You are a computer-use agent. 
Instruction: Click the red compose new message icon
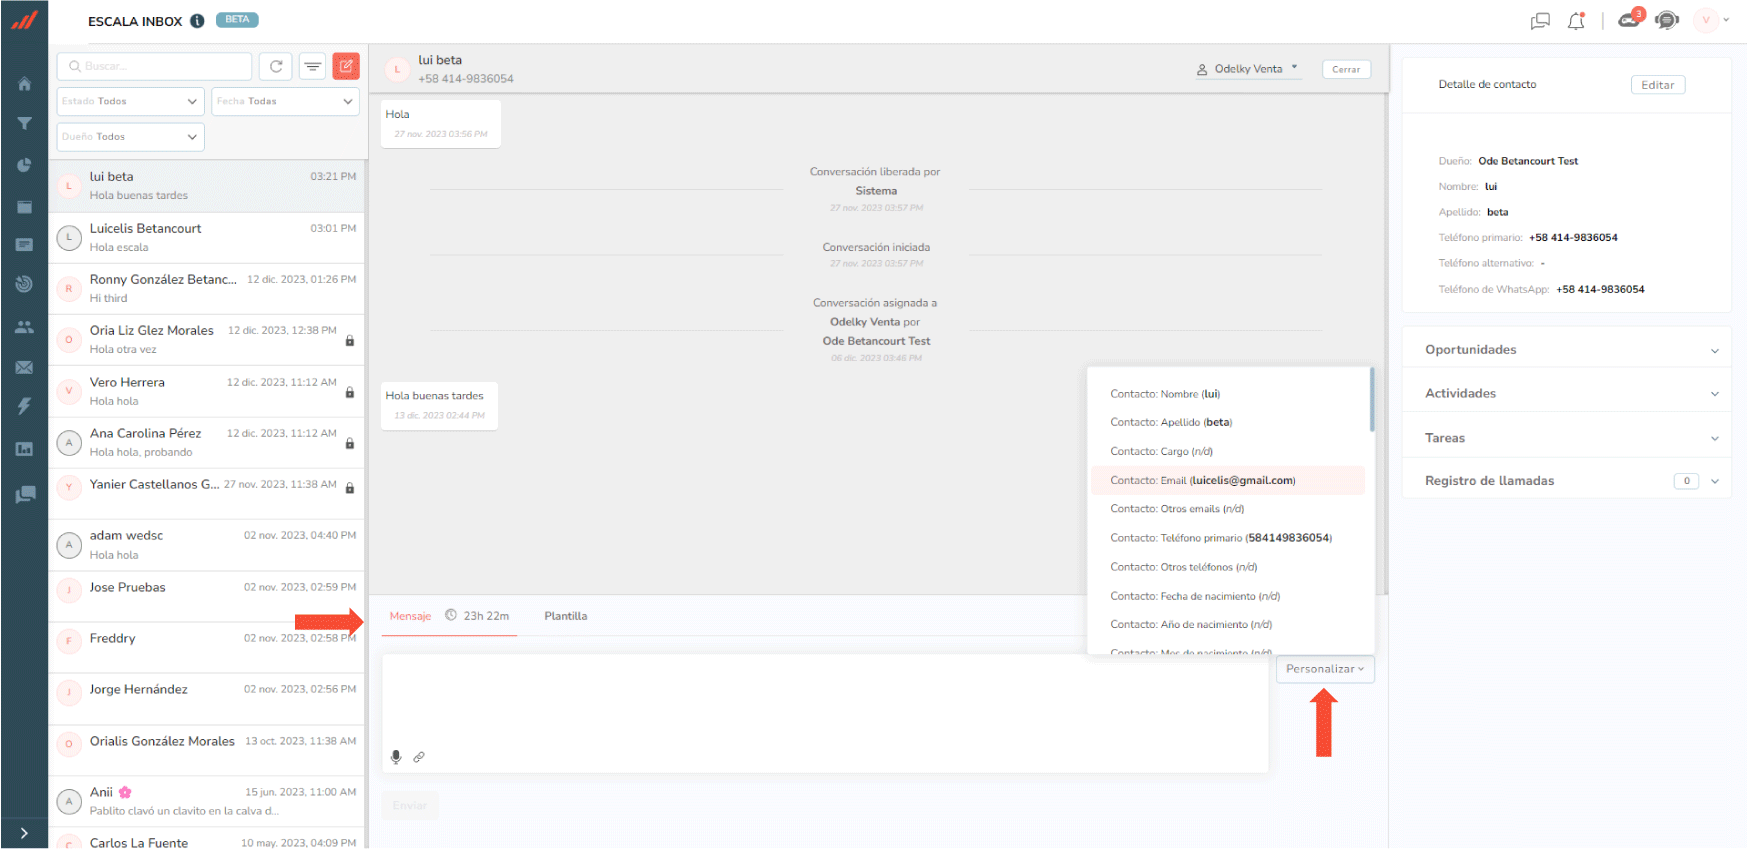[x=346, y=66]
